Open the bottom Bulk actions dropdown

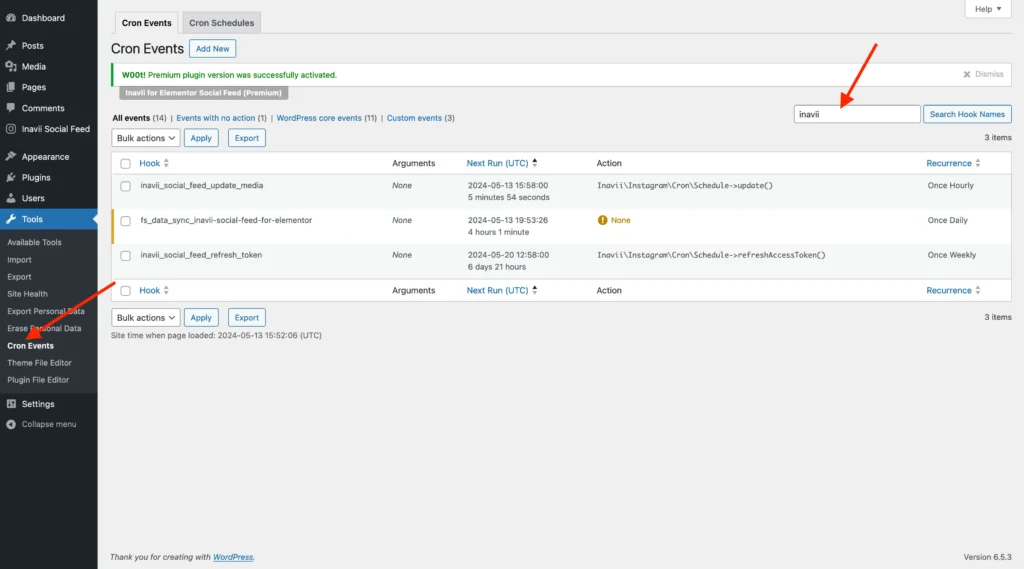[146, 317]
